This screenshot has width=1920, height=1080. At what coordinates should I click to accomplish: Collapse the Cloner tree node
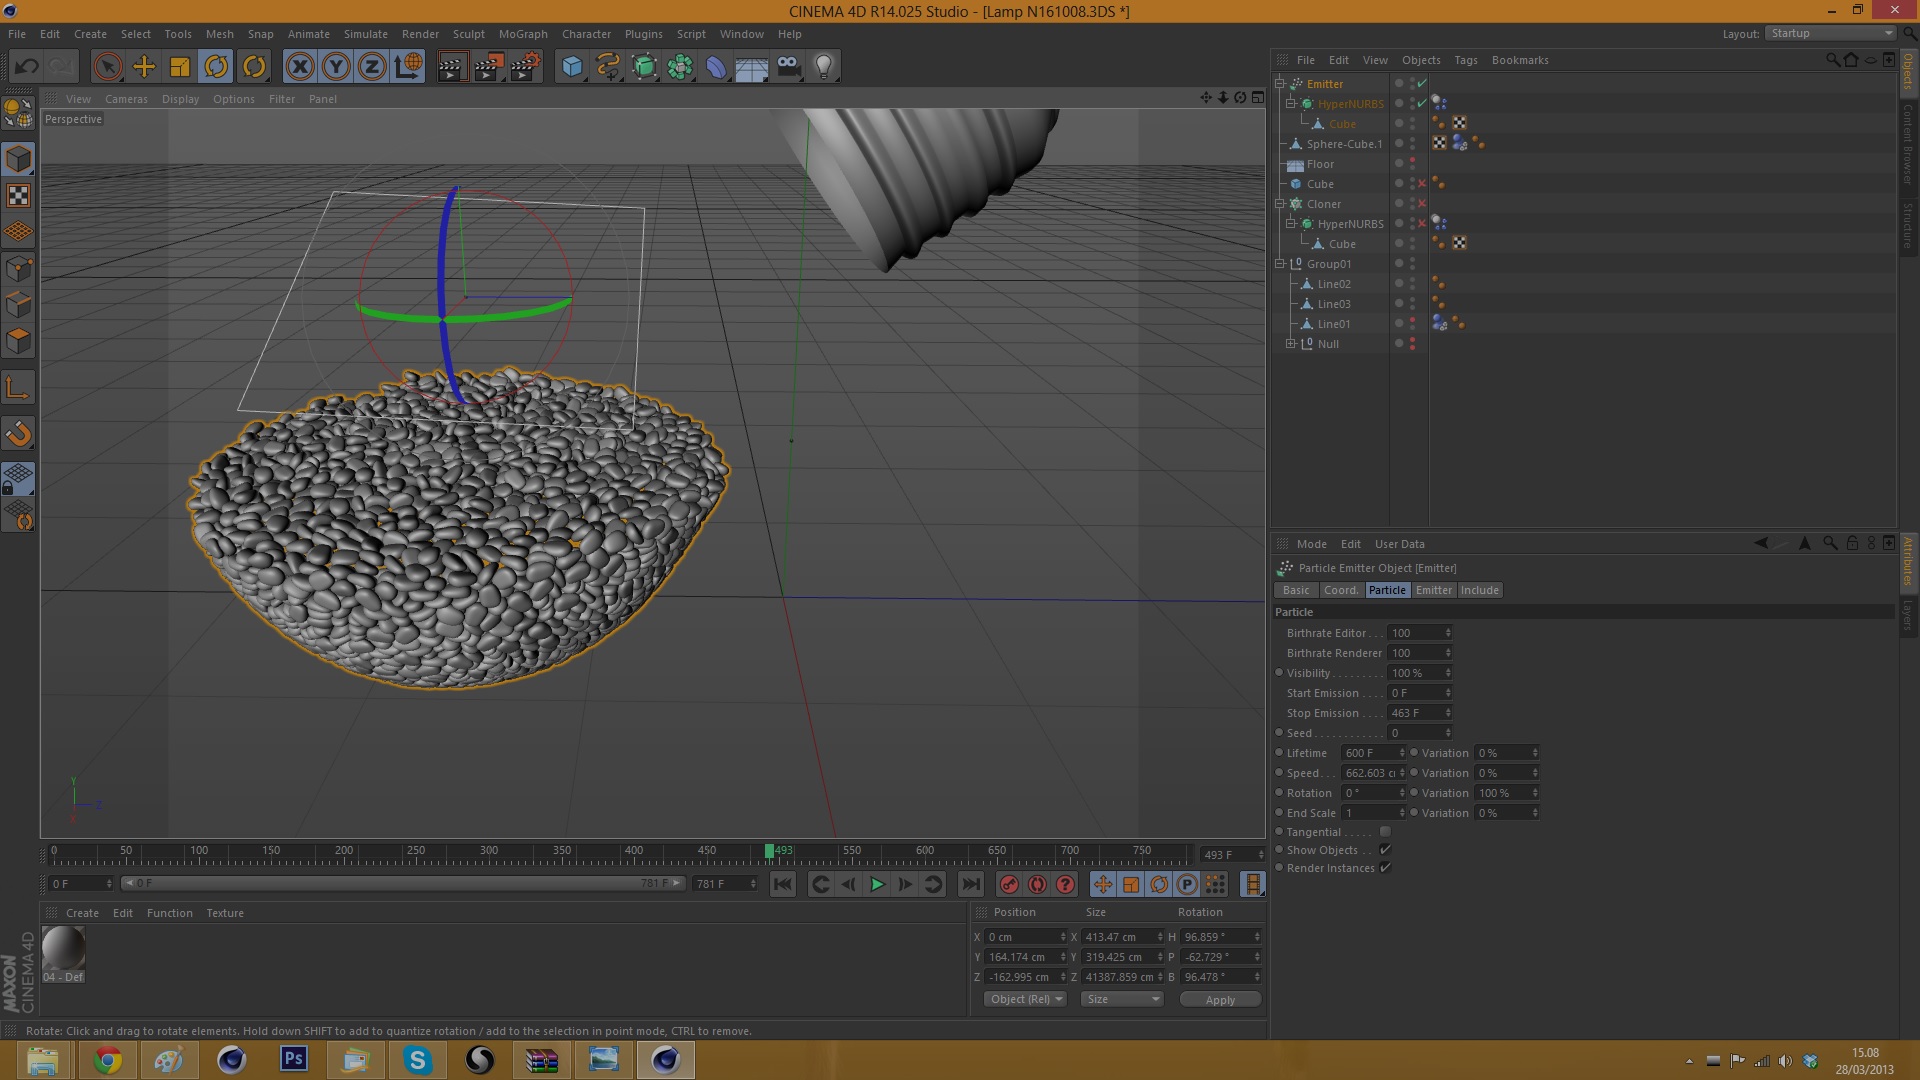click(1280, 204)
